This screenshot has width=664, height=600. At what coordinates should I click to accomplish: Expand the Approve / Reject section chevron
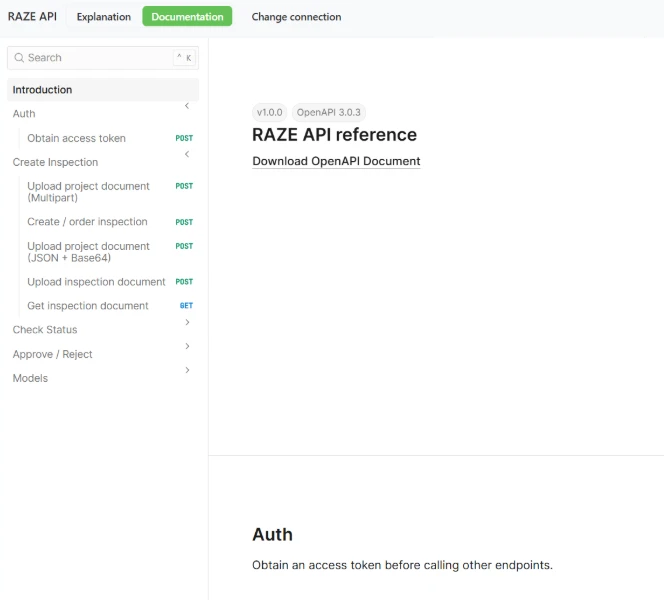pos(187,346)
